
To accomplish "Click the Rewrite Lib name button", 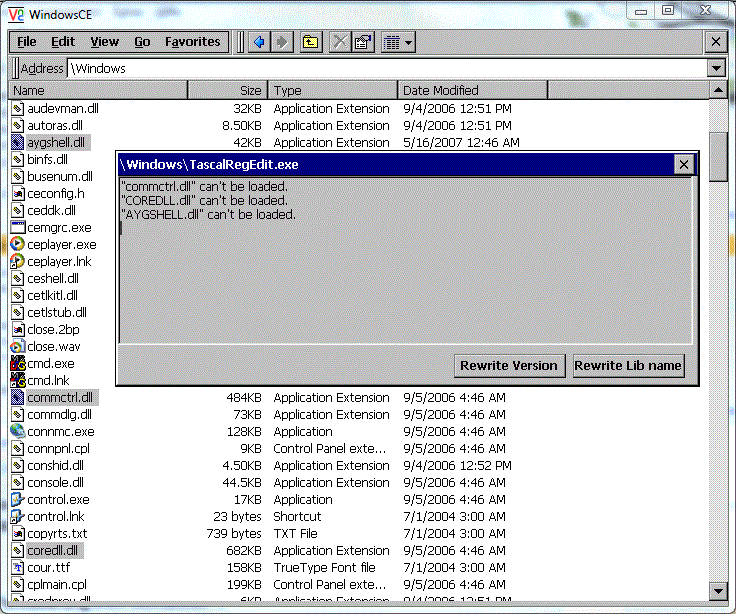I will click(x=629, y=365).
